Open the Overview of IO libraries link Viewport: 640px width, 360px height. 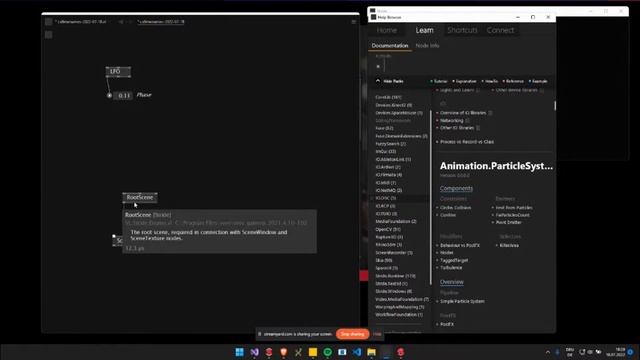463,113
